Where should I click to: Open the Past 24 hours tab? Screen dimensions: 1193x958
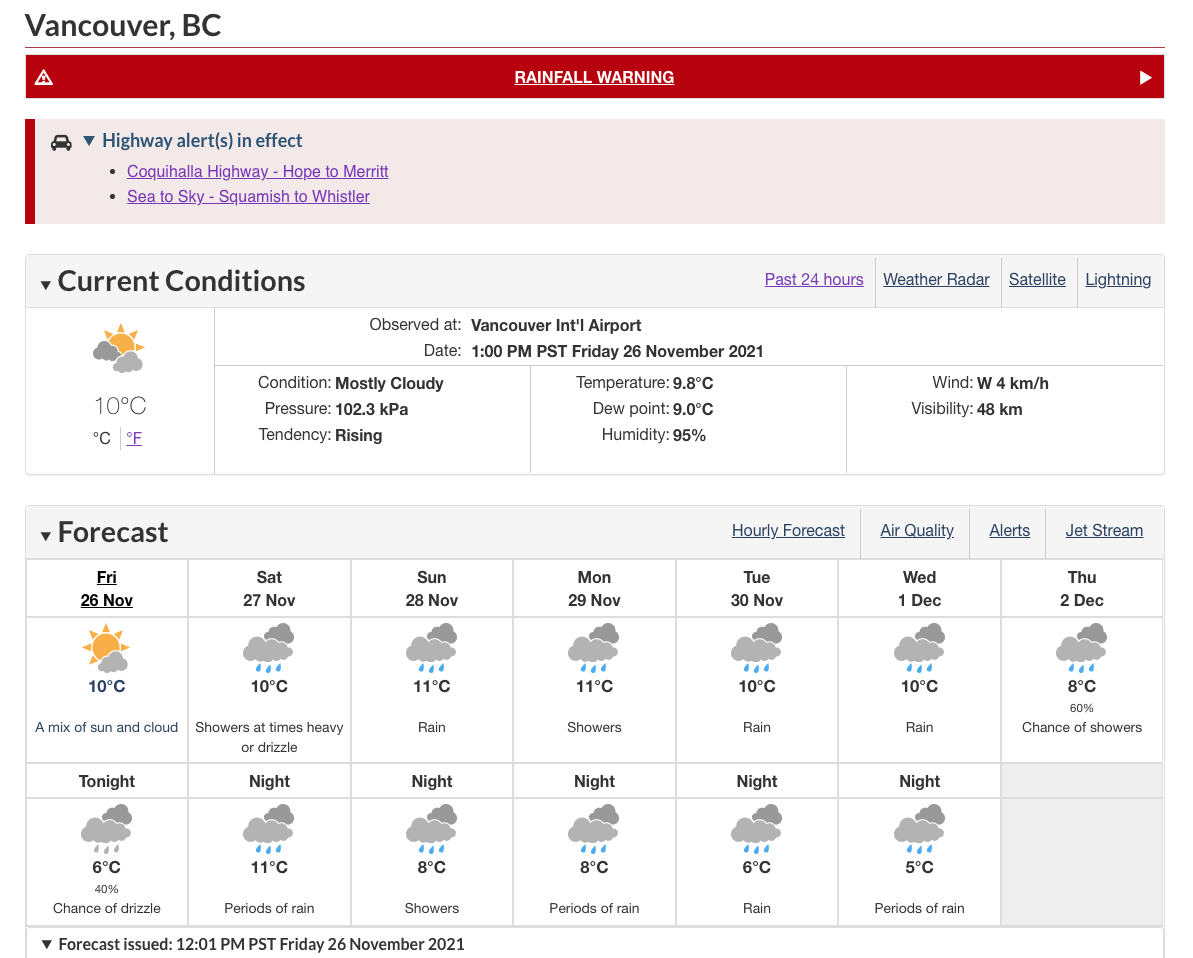pyautogui.click(x=813, y=279)
